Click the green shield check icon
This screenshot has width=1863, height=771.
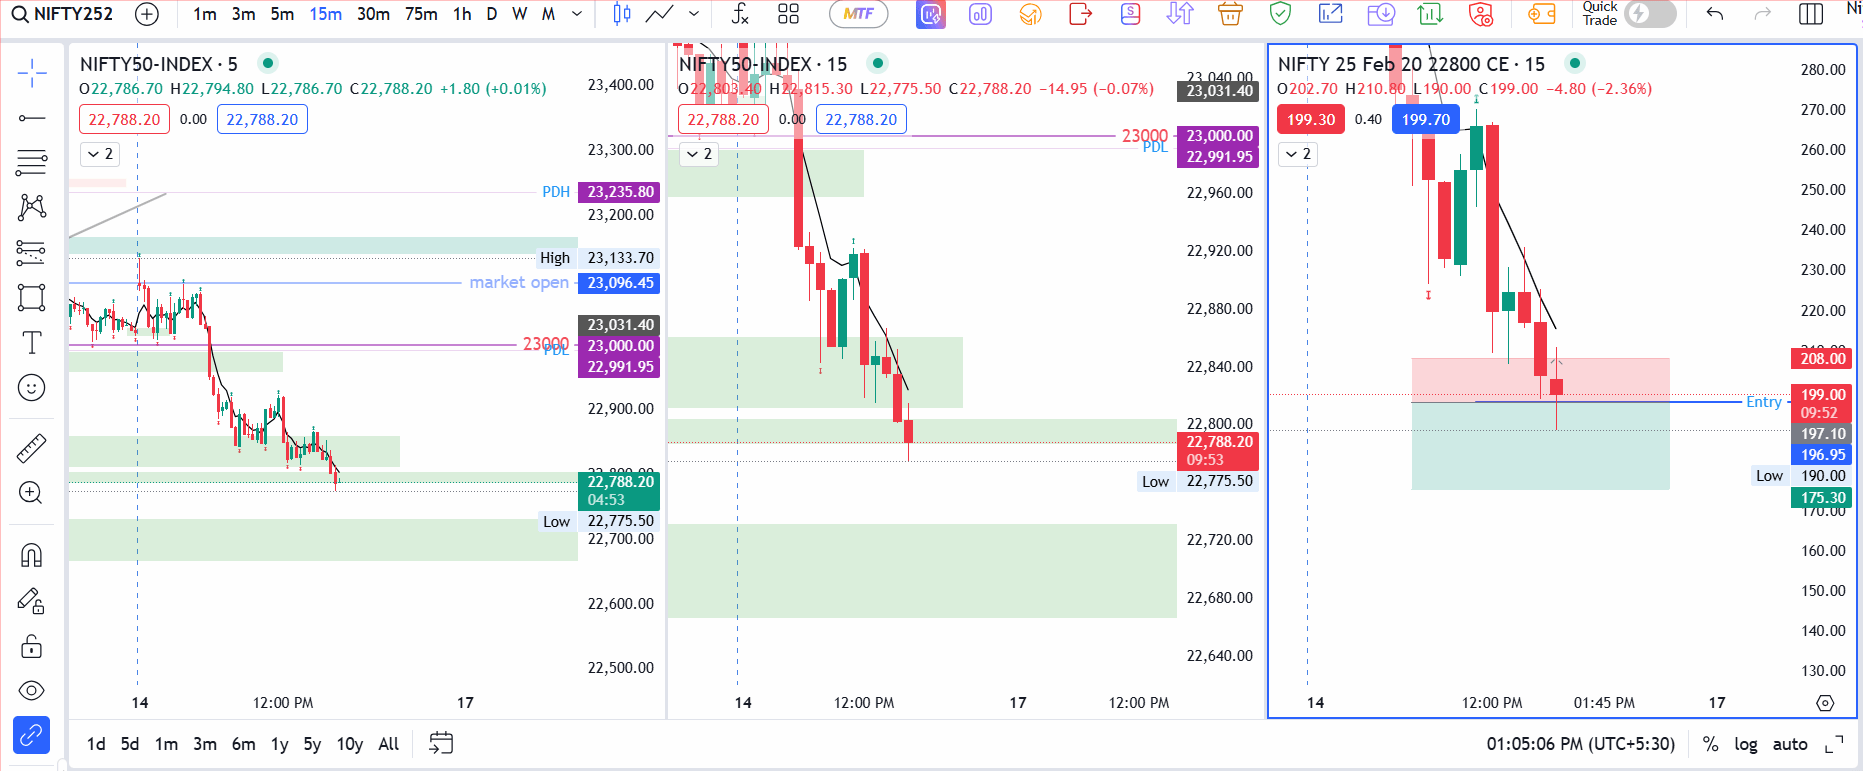[1280, 14]
